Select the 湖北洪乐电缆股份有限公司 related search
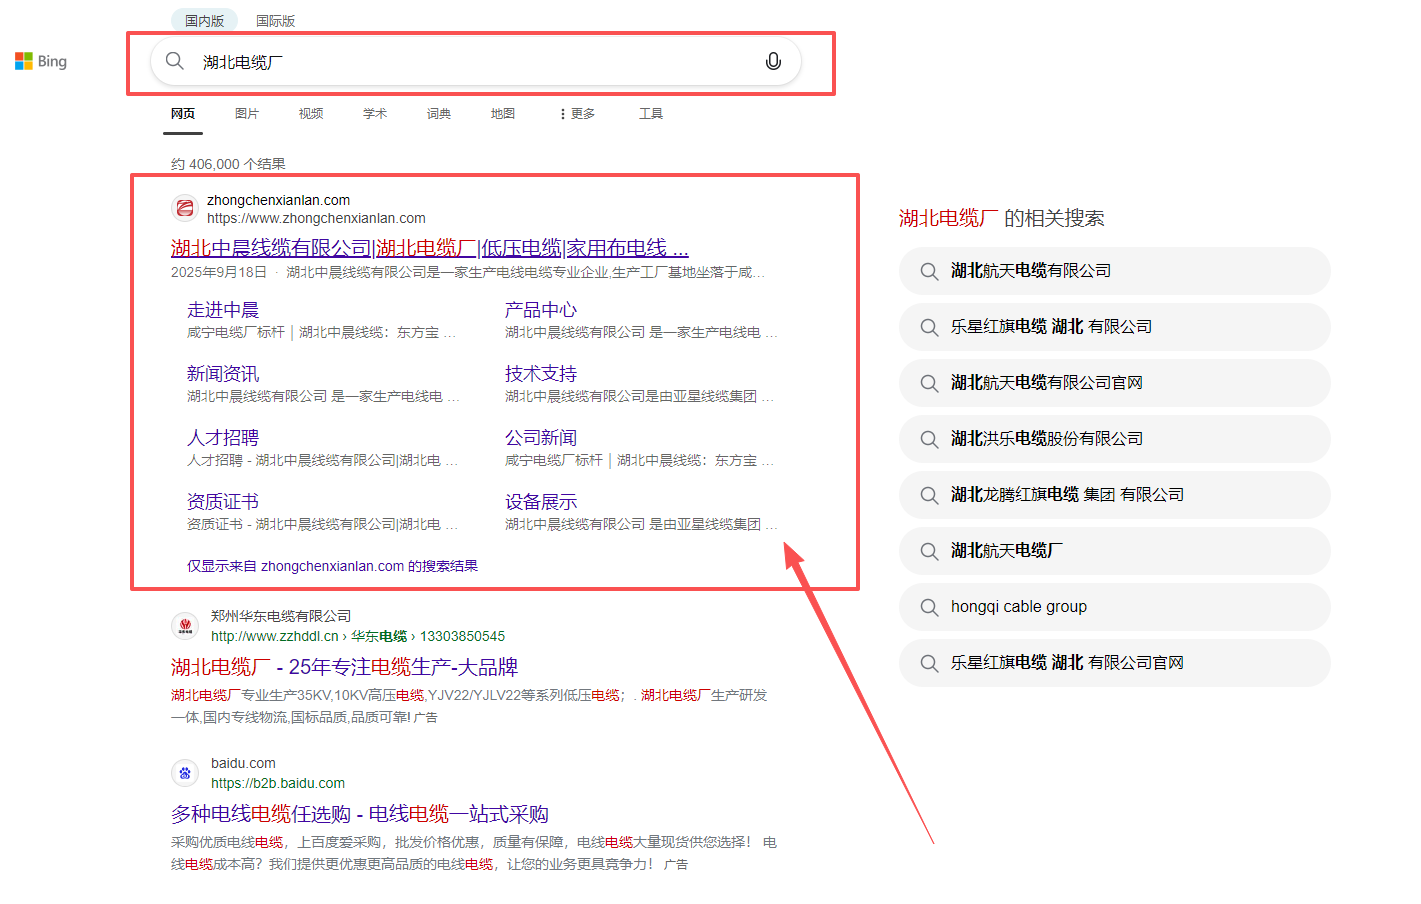This screenshot has width=1421, height=904. pos(1044,439)
